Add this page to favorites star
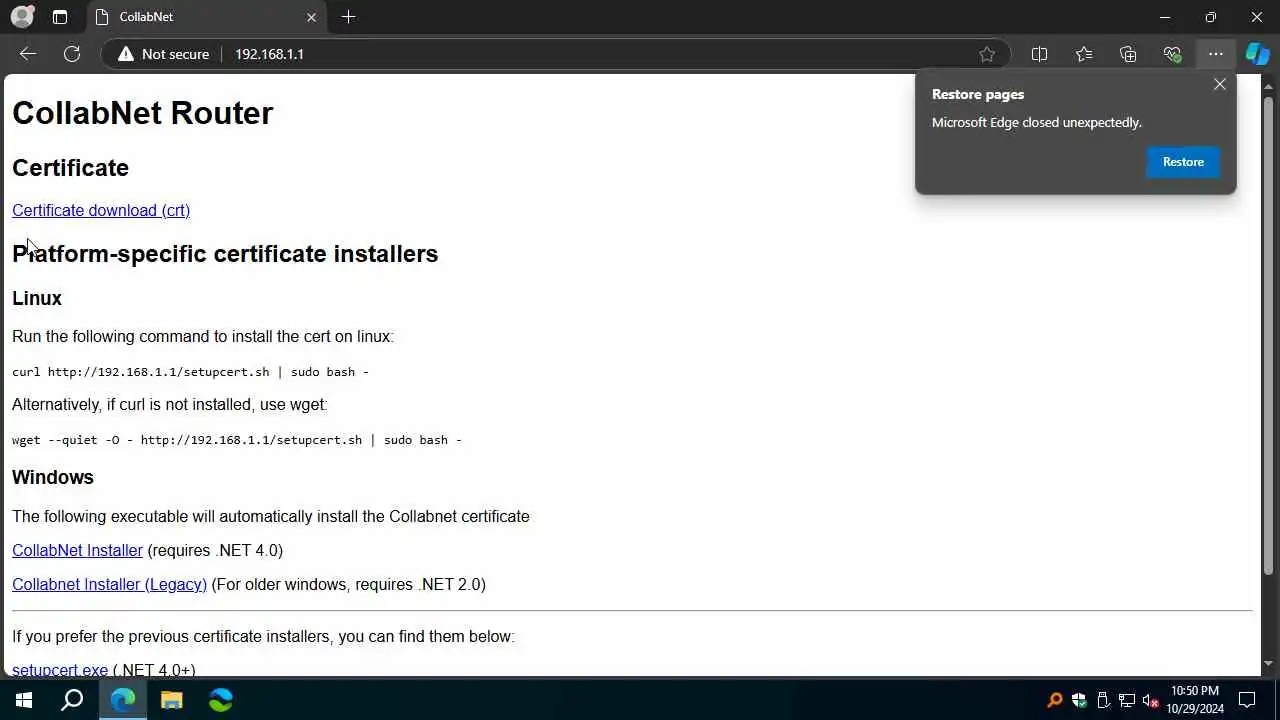Viewport: 1280px width, 720px height. pos(987,54)
